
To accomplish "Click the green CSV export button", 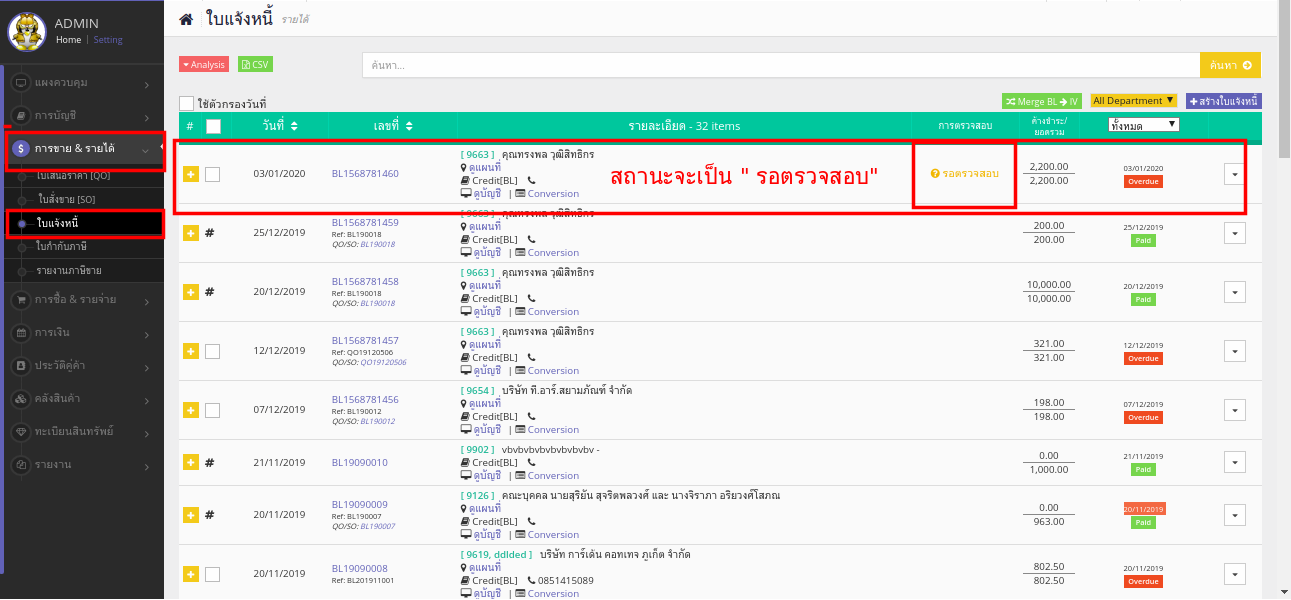I will pos(255,64).
